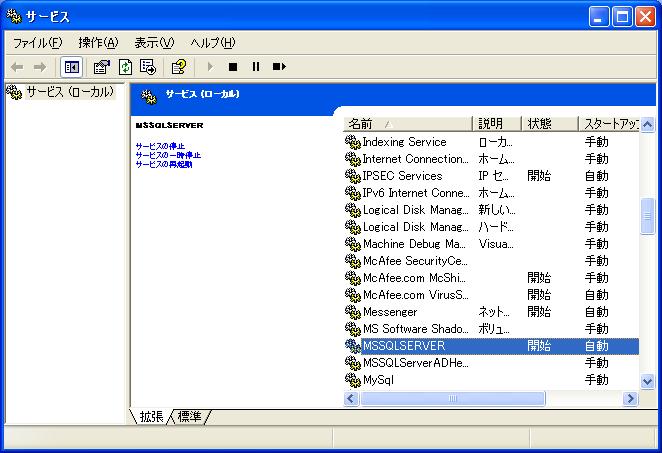Click the horizontal scroll right arrow

630,399
